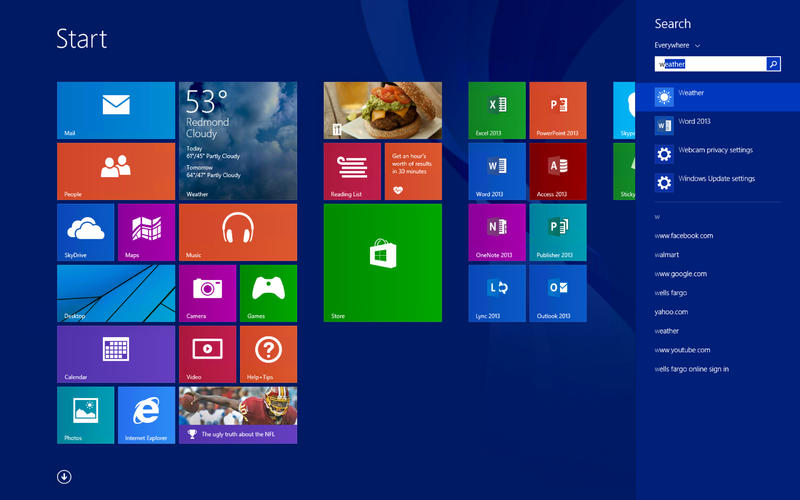800x500 pixels.
Task: Expand the Everywhere search scope dropdown
Action: coord(678,45)
